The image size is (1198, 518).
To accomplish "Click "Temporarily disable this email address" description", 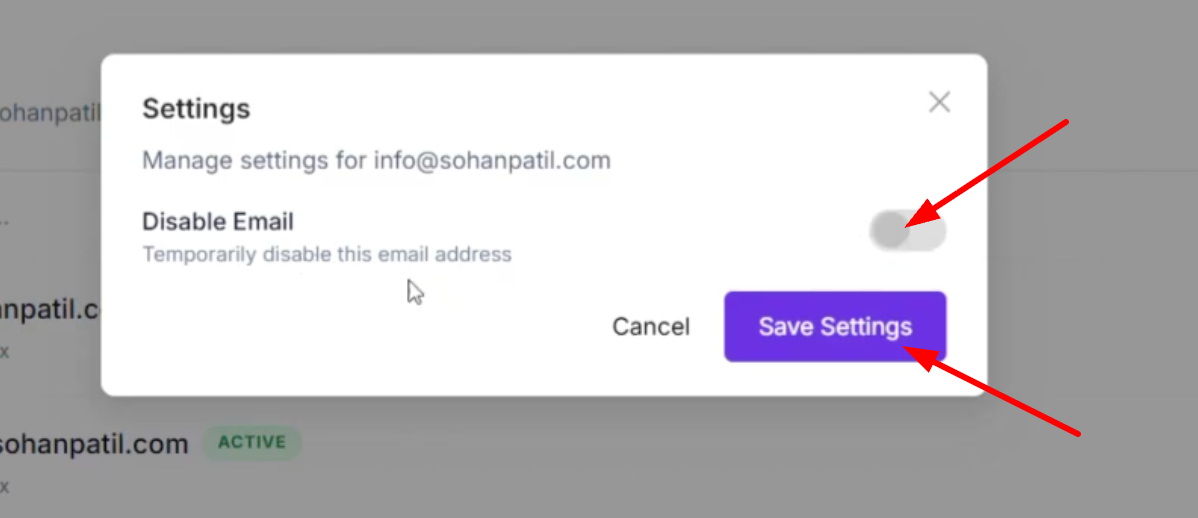I will [326, 254].
